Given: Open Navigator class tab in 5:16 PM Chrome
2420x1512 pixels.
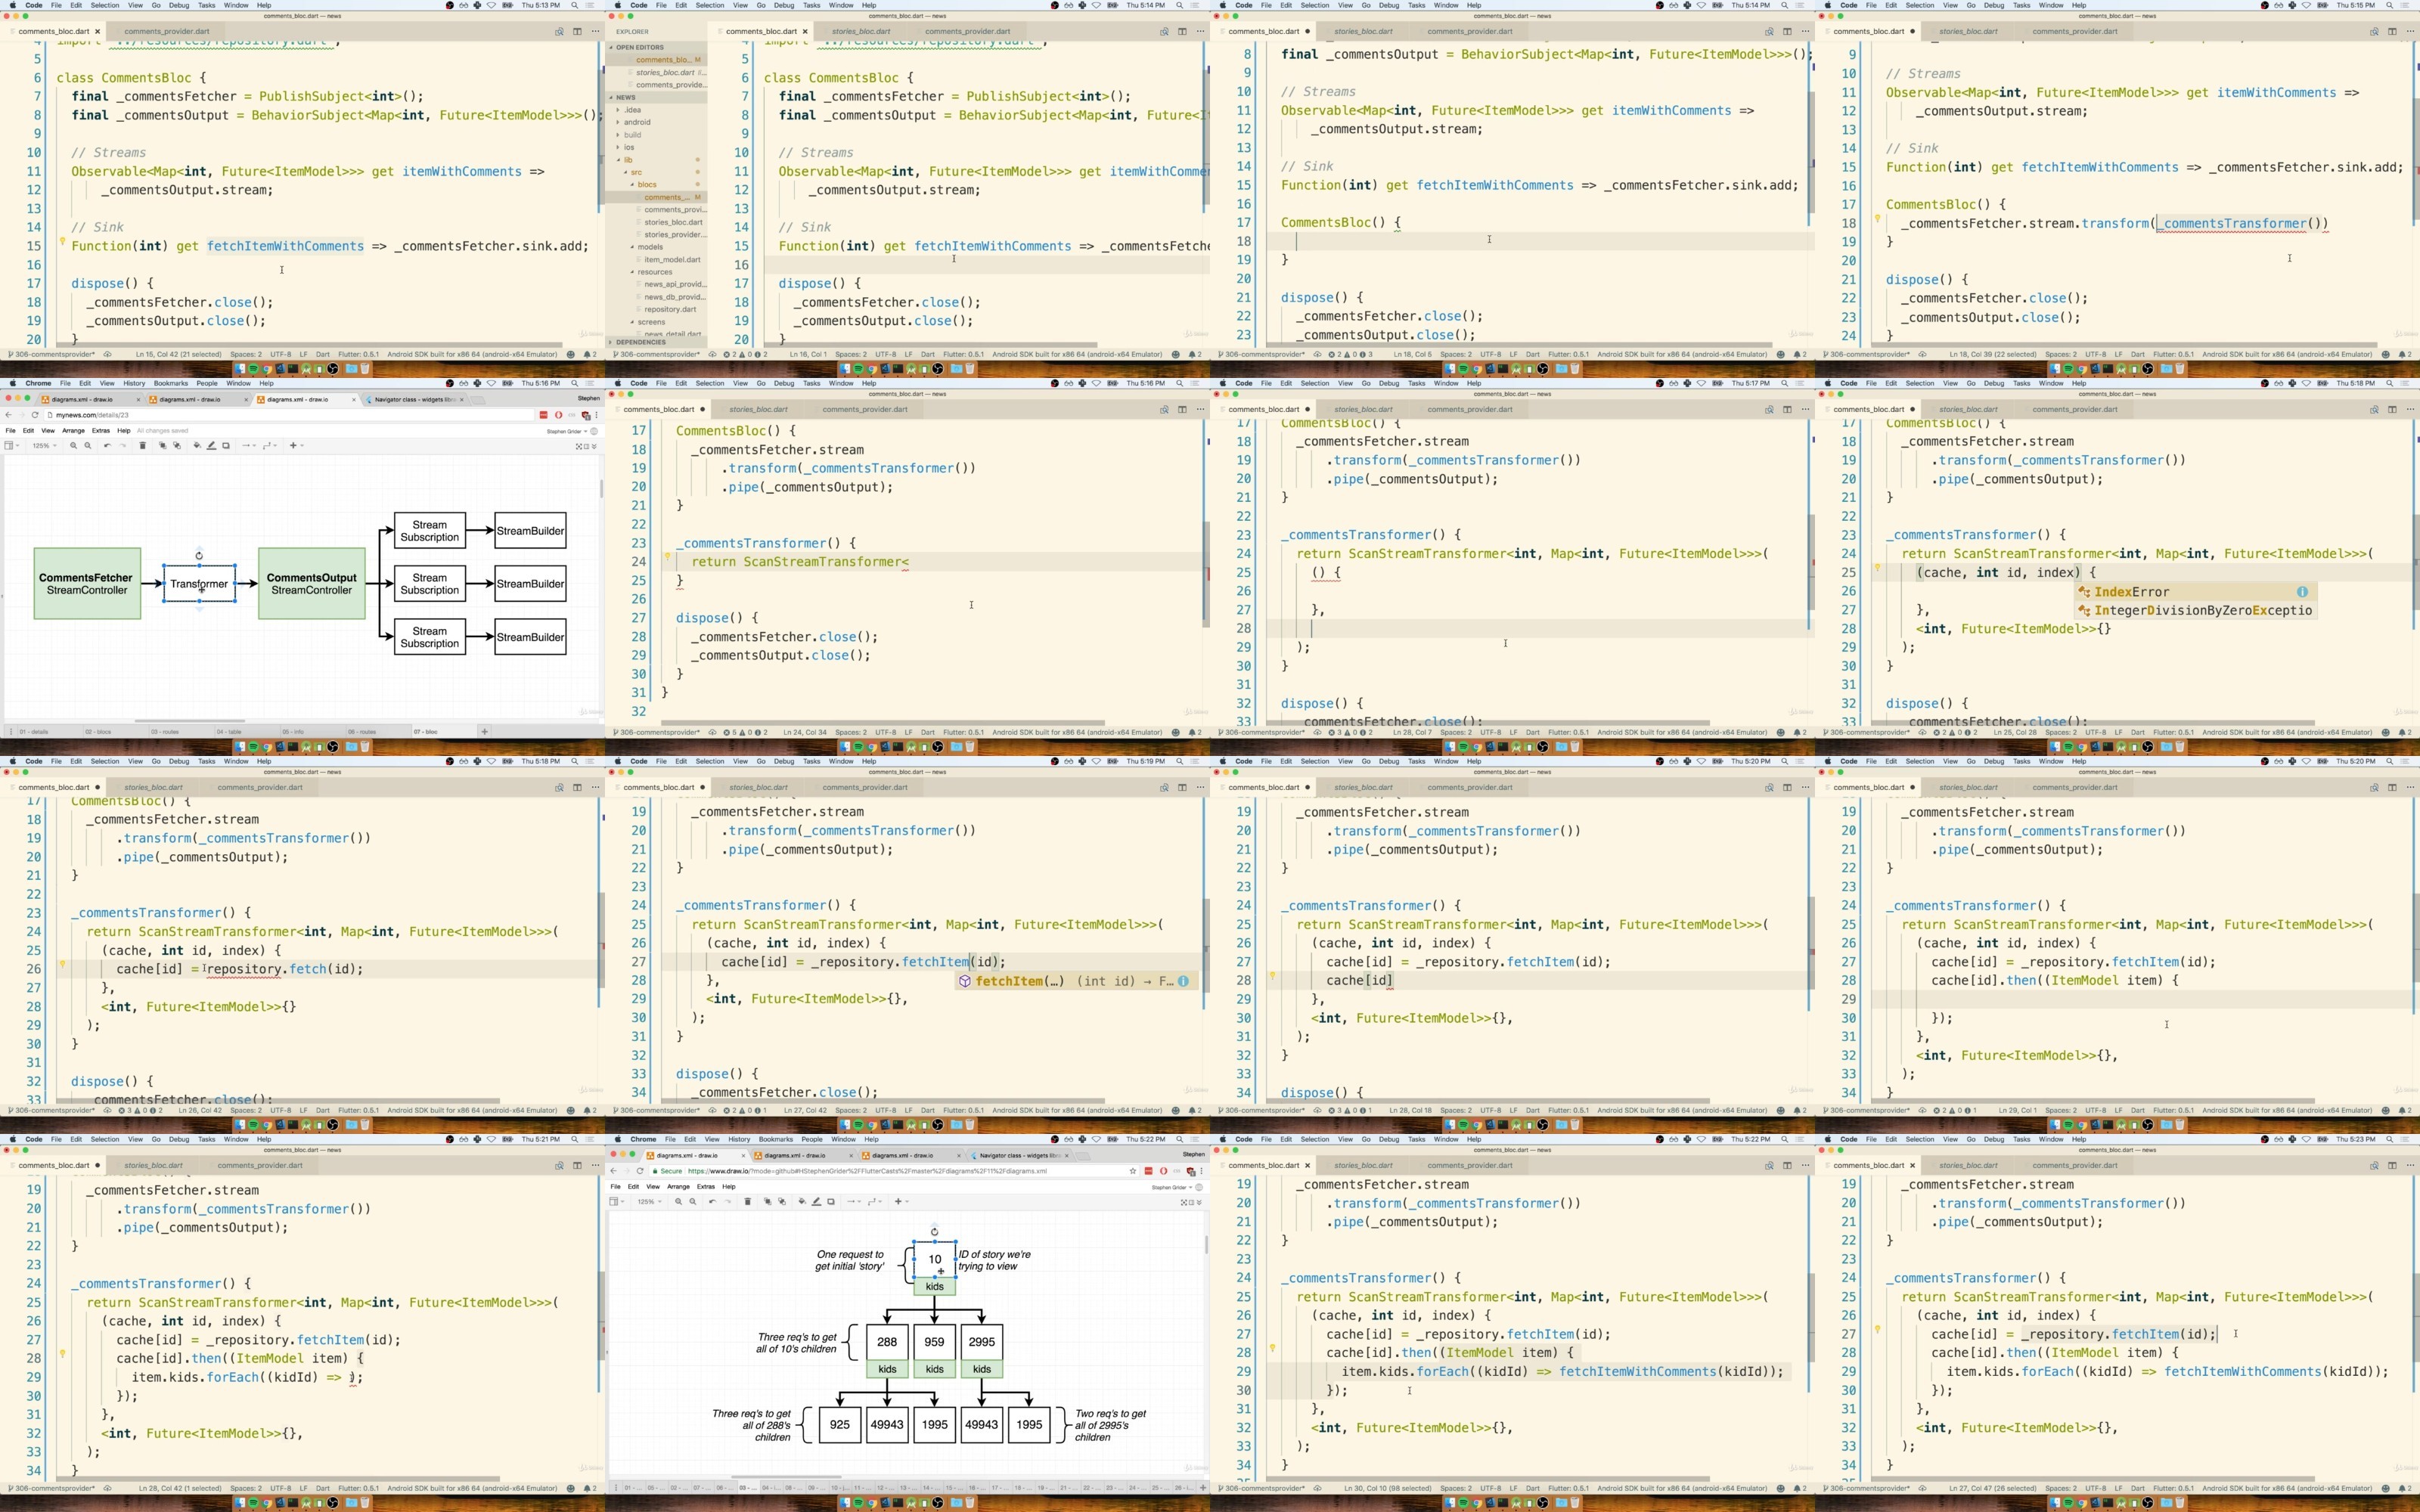Looking at the screenshot, I should click(415, 399).
